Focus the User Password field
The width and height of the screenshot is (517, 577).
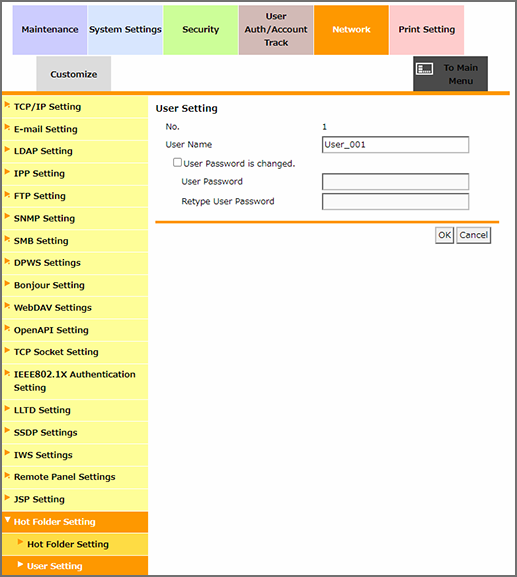[x=395, y=182]
